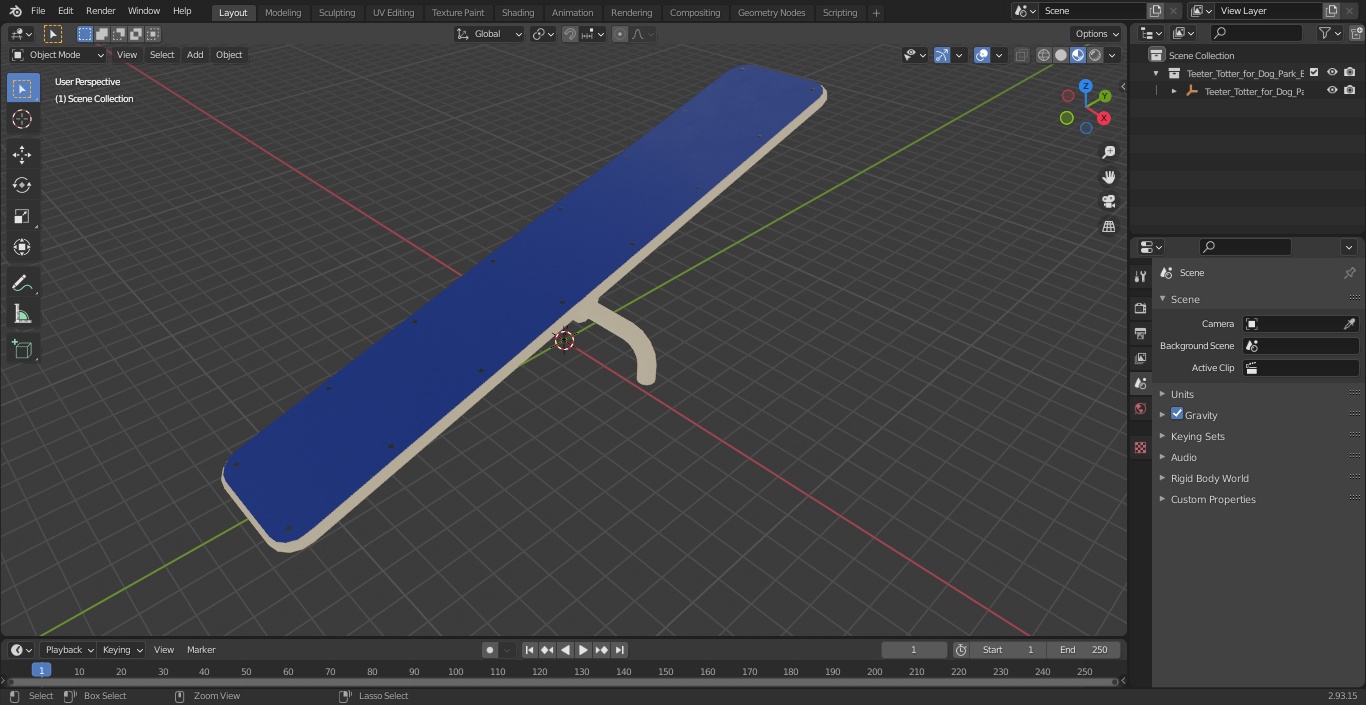Activate the Rotate tool
The image size is (1366, 705).
[22, 185]
